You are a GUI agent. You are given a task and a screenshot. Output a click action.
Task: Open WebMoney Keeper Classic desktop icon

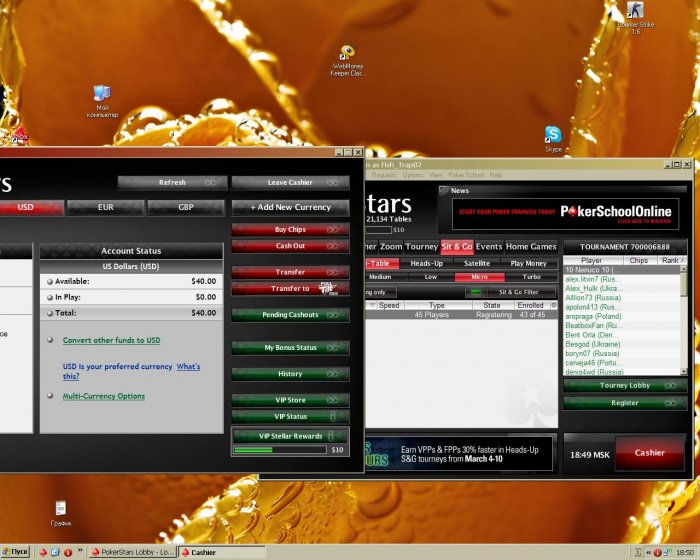click(x=347, y=60)
